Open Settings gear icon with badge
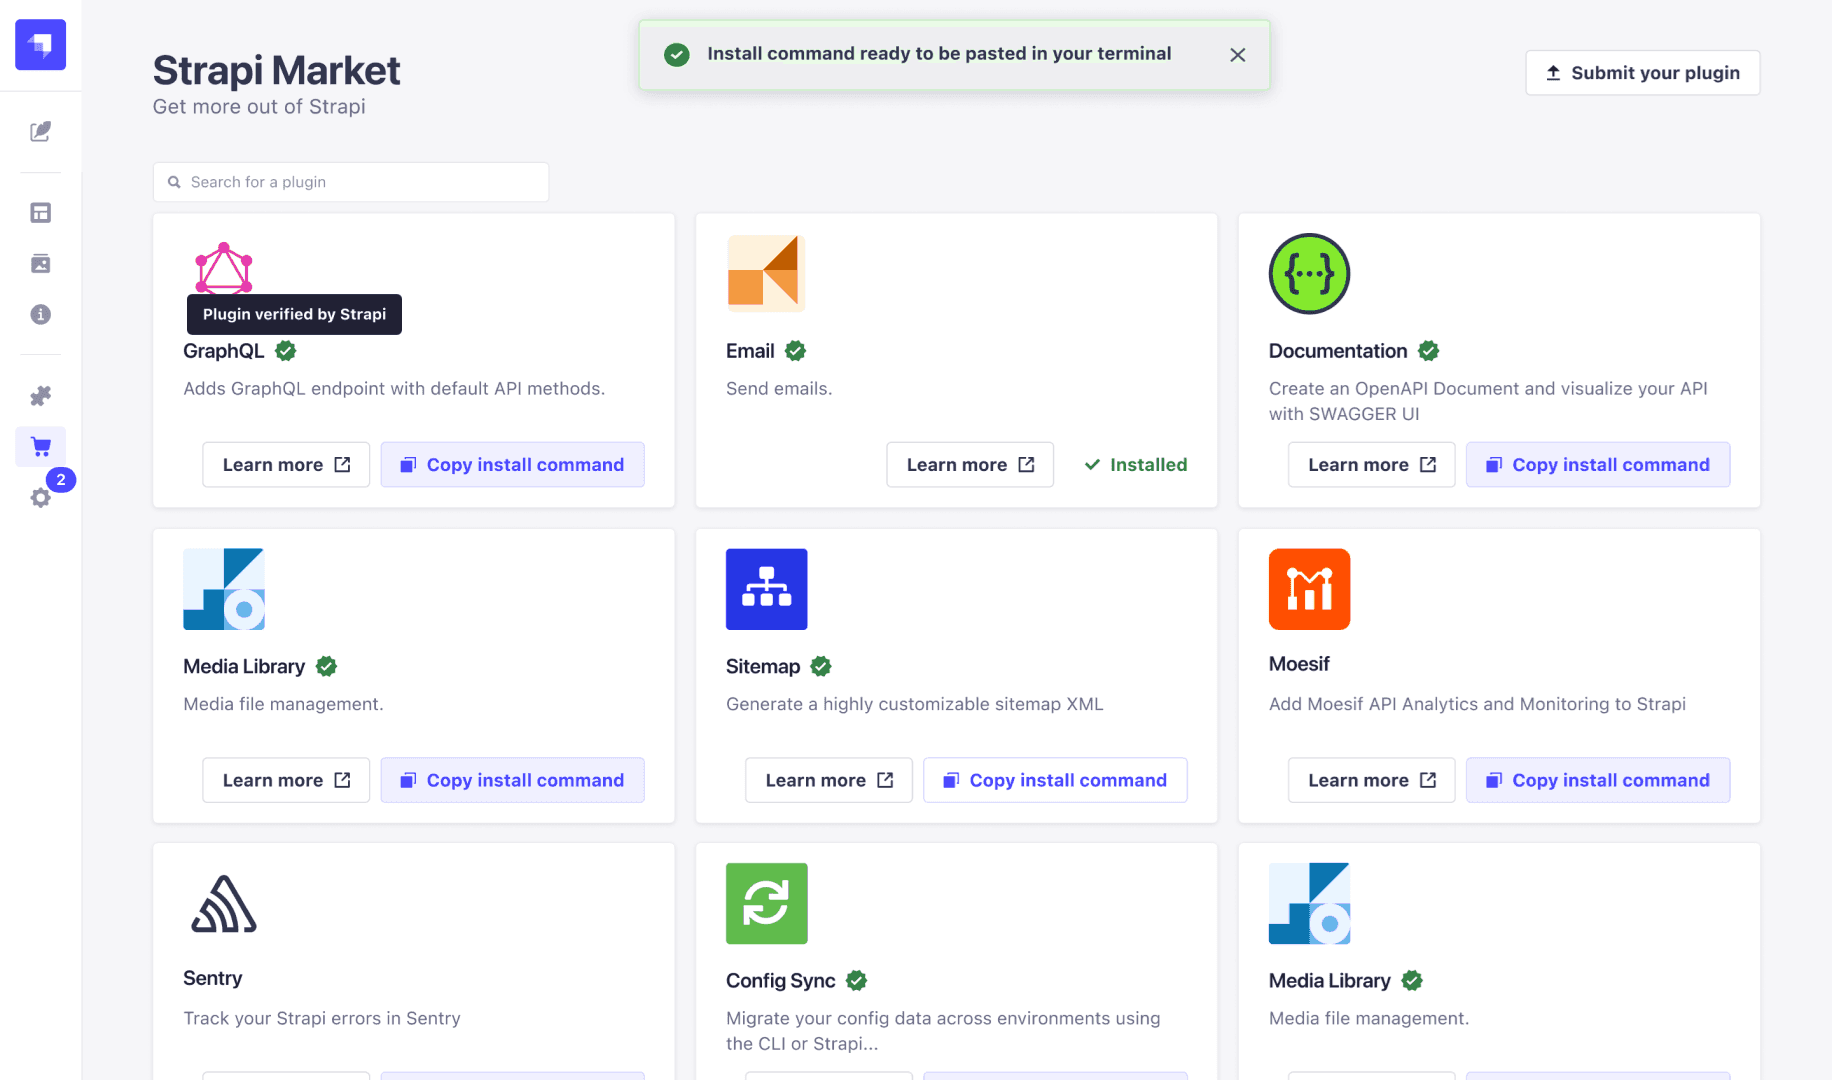Viewport: 1832px width, 1080px height. click(x=40, y=497)
